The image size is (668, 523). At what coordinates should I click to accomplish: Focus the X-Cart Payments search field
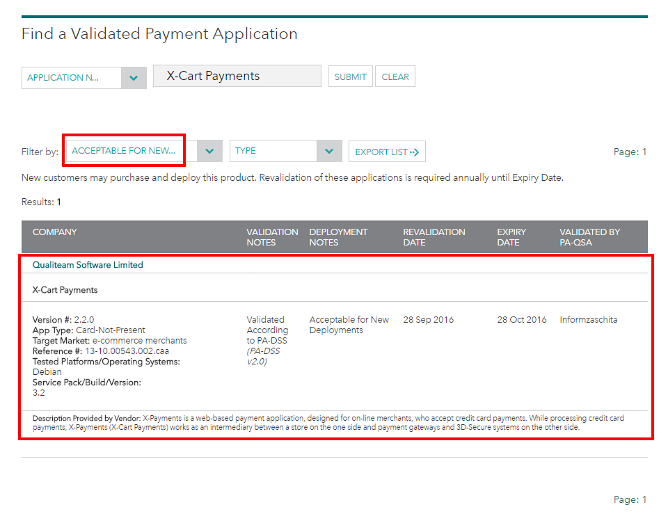point(237,76)
